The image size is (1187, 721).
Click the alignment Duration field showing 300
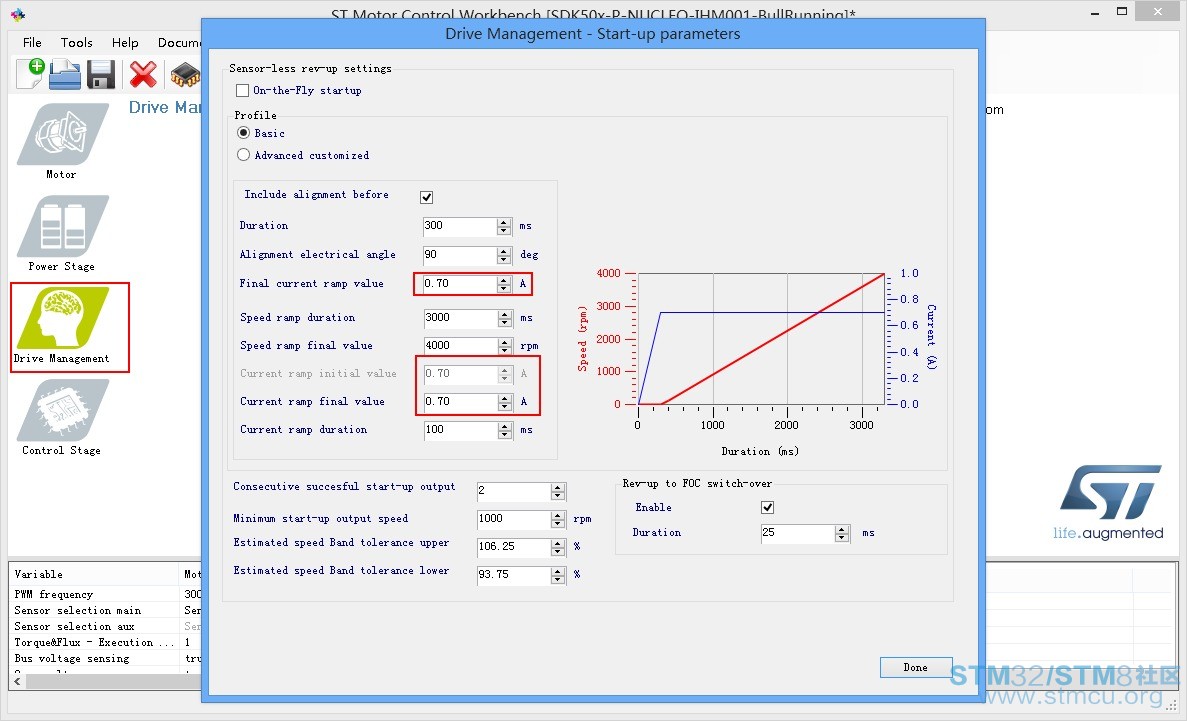pos(460,226)
